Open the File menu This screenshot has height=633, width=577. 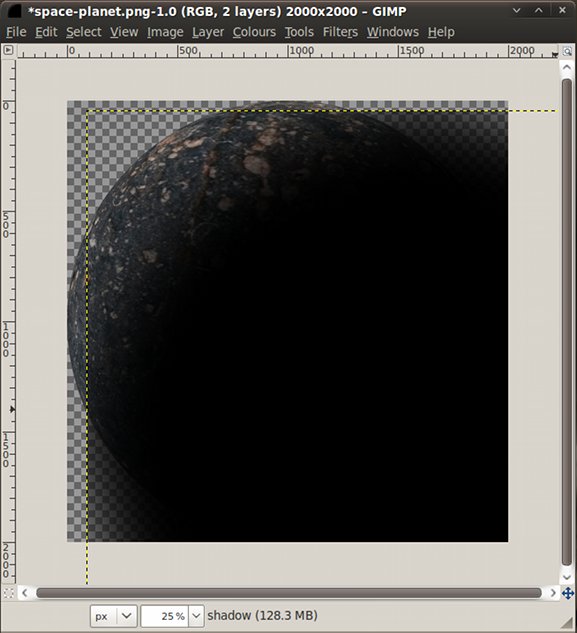(16, 32)
